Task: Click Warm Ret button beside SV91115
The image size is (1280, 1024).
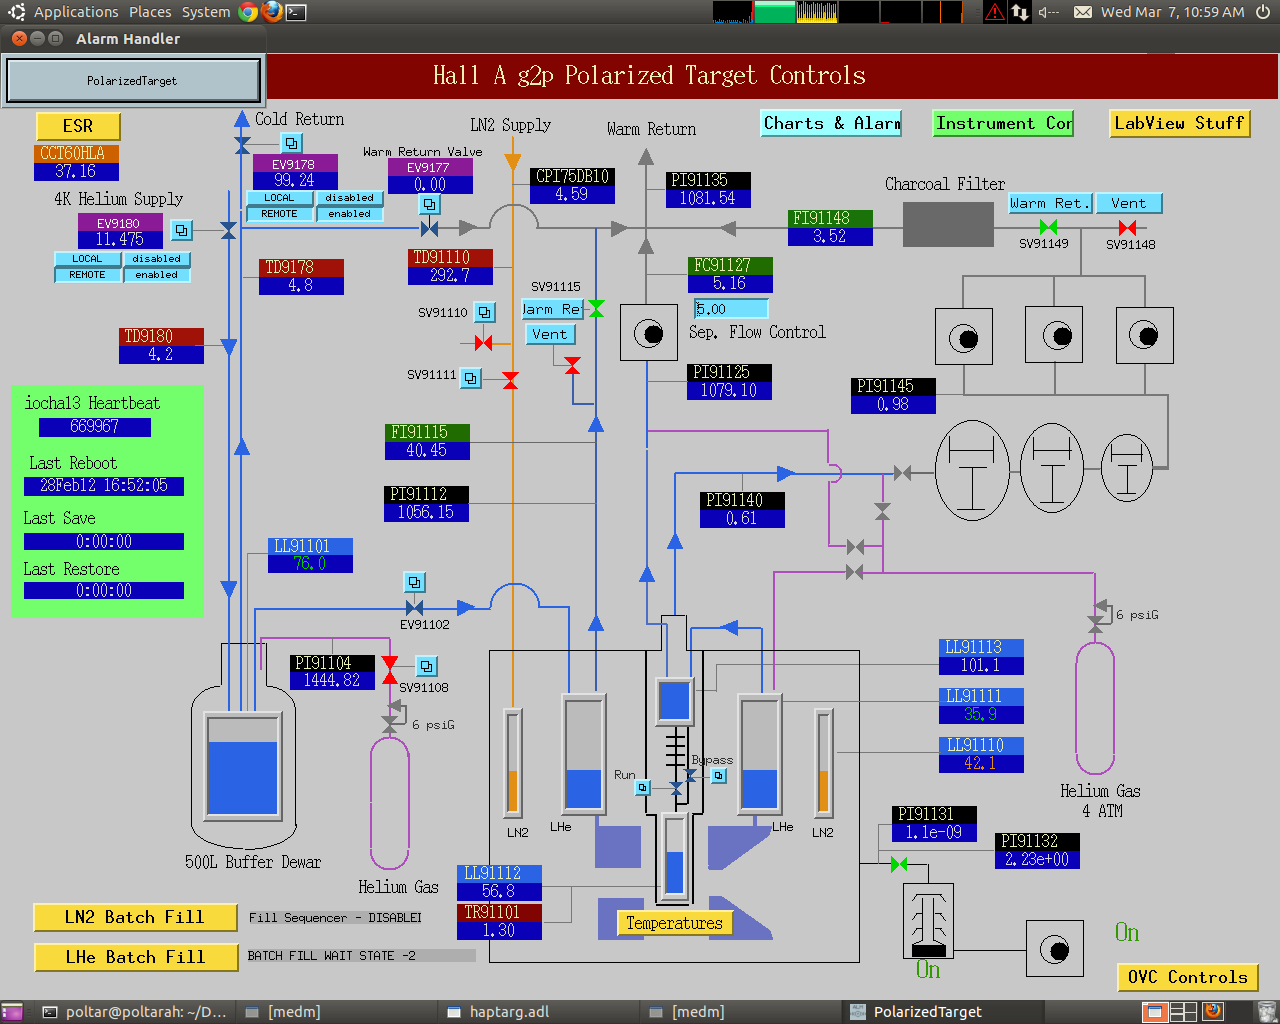Action: coord(553,309)
